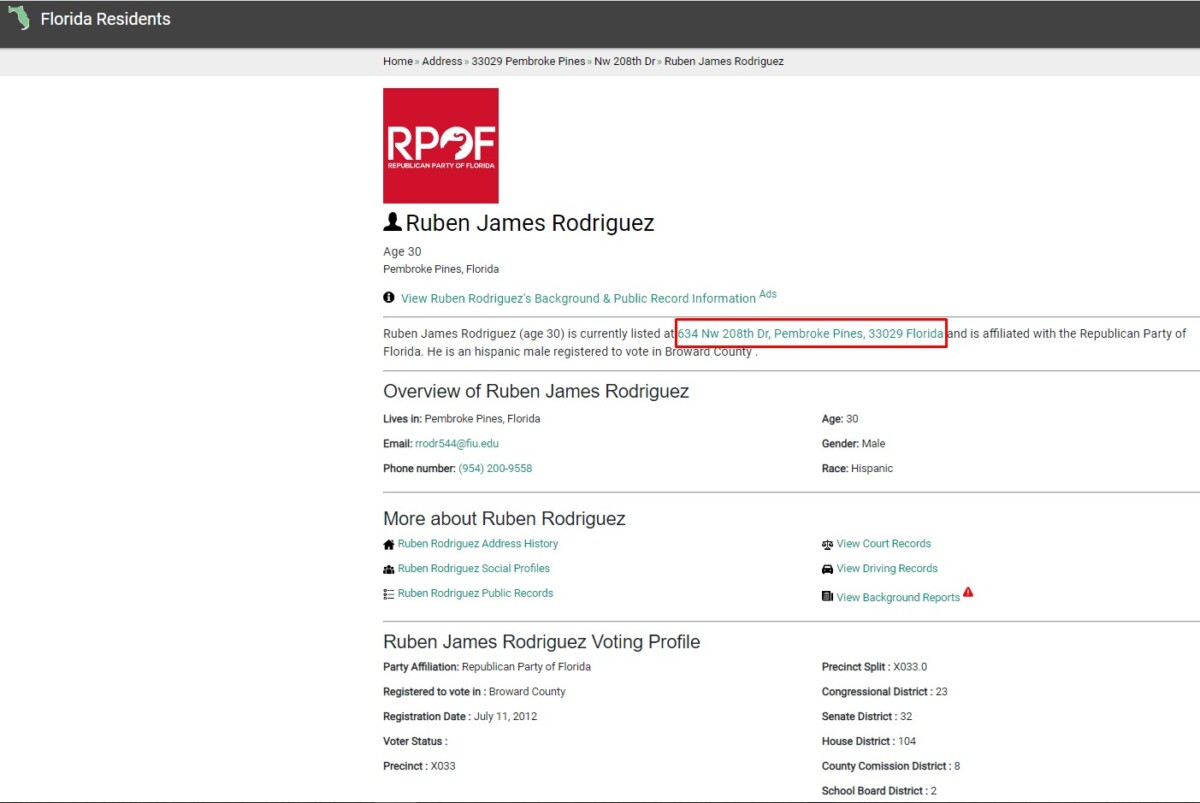
Task: Click the info icon before the background link
Action: 389,298
